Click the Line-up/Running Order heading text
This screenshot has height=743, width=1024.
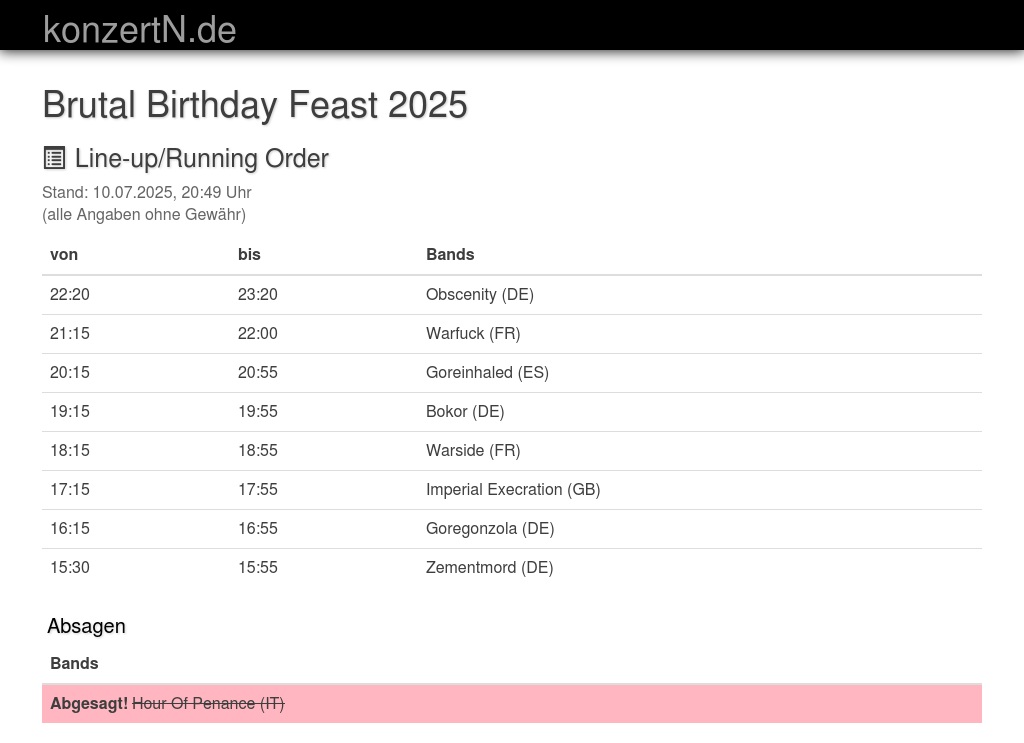(x=201, y=158)
